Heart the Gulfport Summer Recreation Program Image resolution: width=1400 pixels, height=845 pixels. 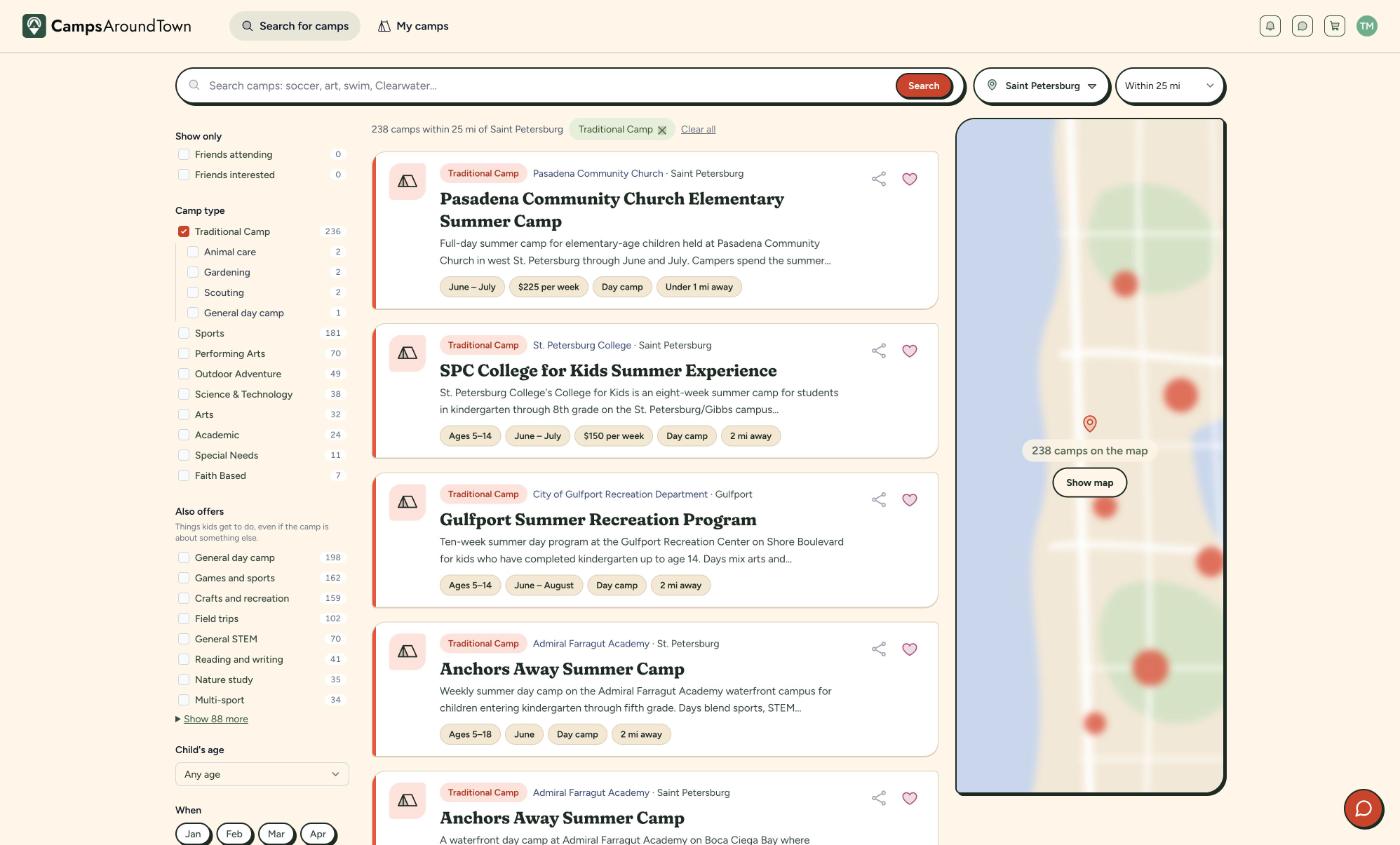[x=909, y=500]
